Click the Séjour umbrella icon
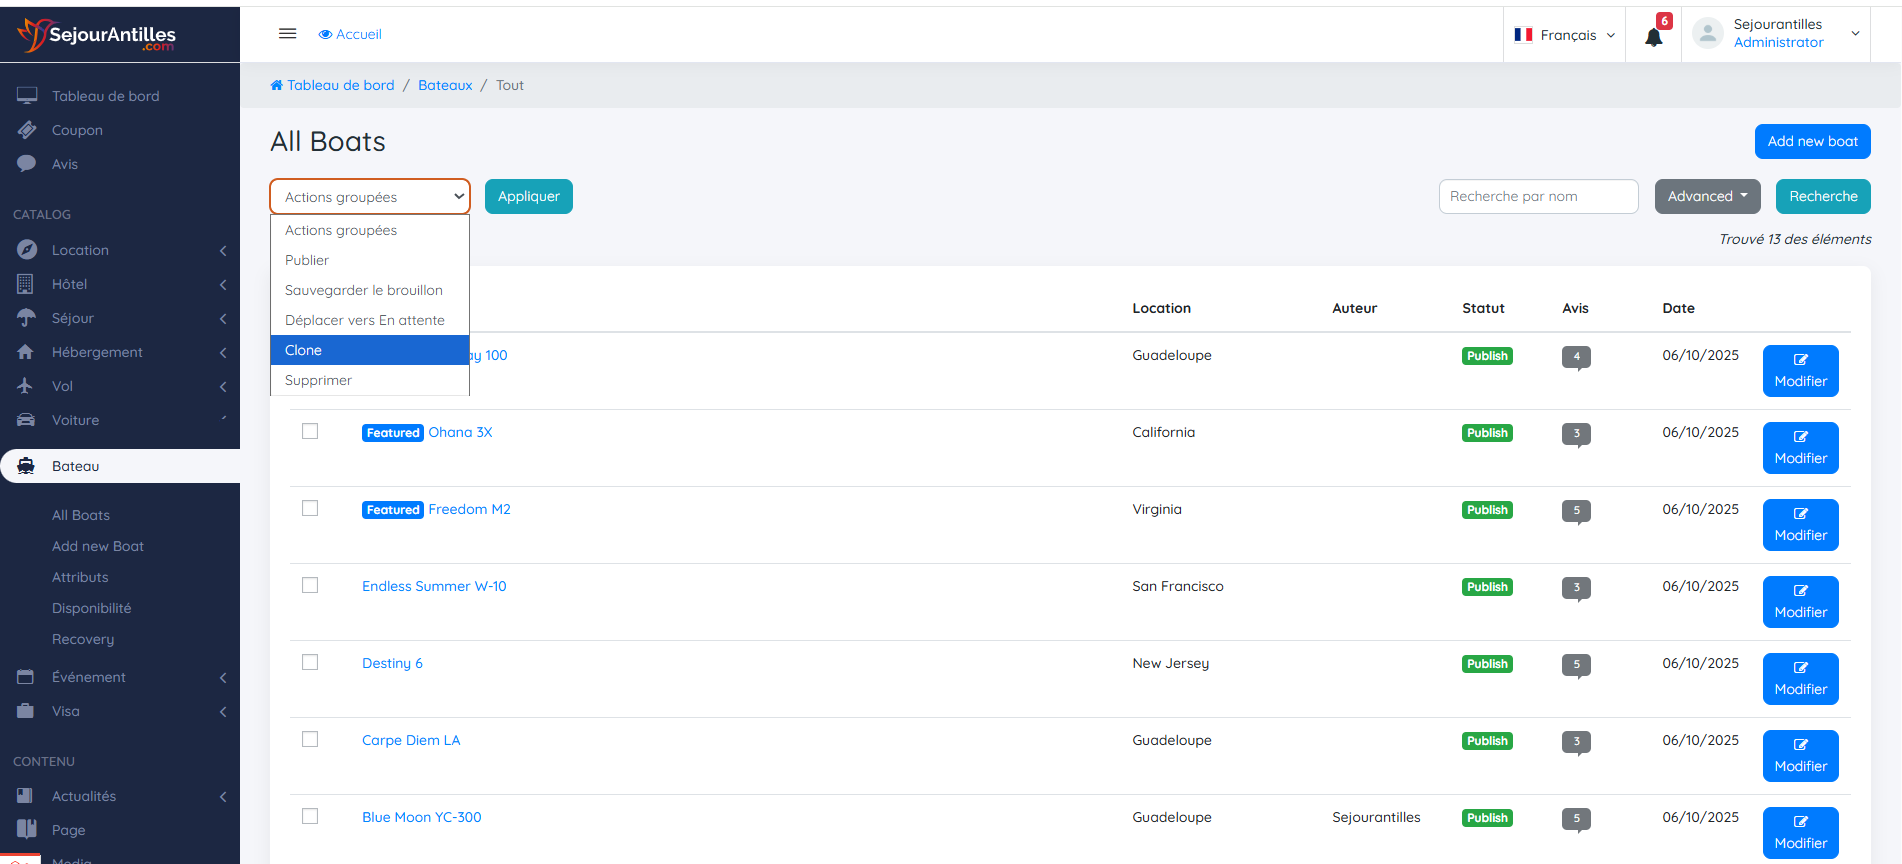1902x864 pixels. click(x=26, y=318)
